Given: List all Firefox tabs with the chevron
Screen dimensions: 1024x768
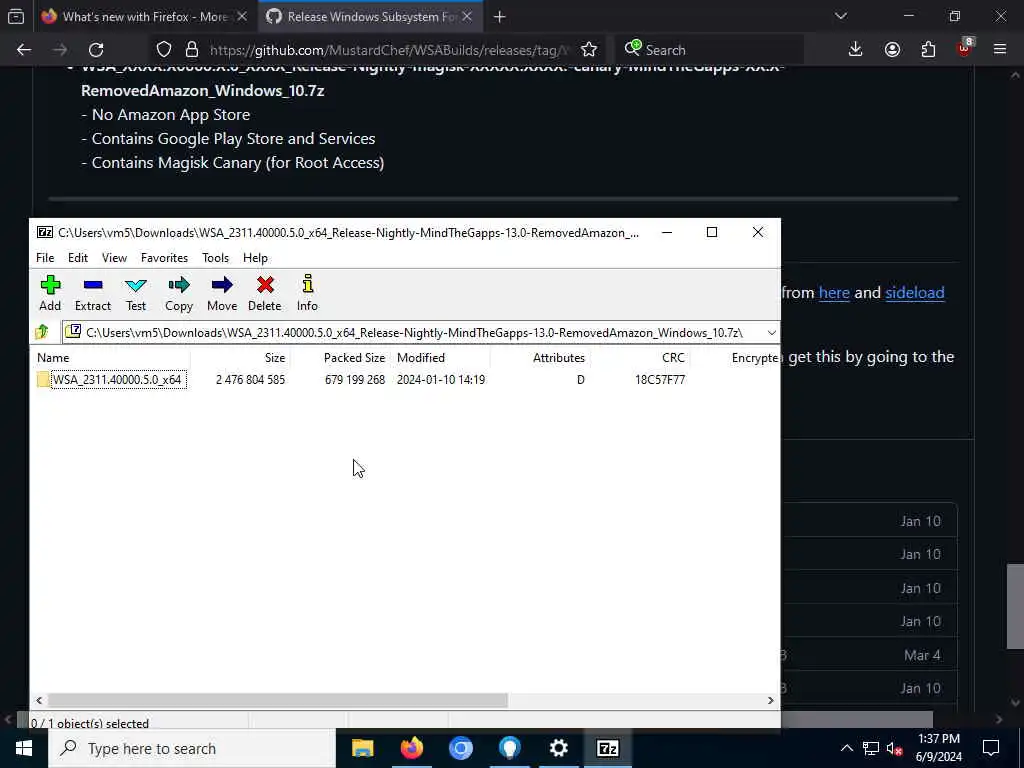Looking at the screenshot, I should [x=840, y=16].
